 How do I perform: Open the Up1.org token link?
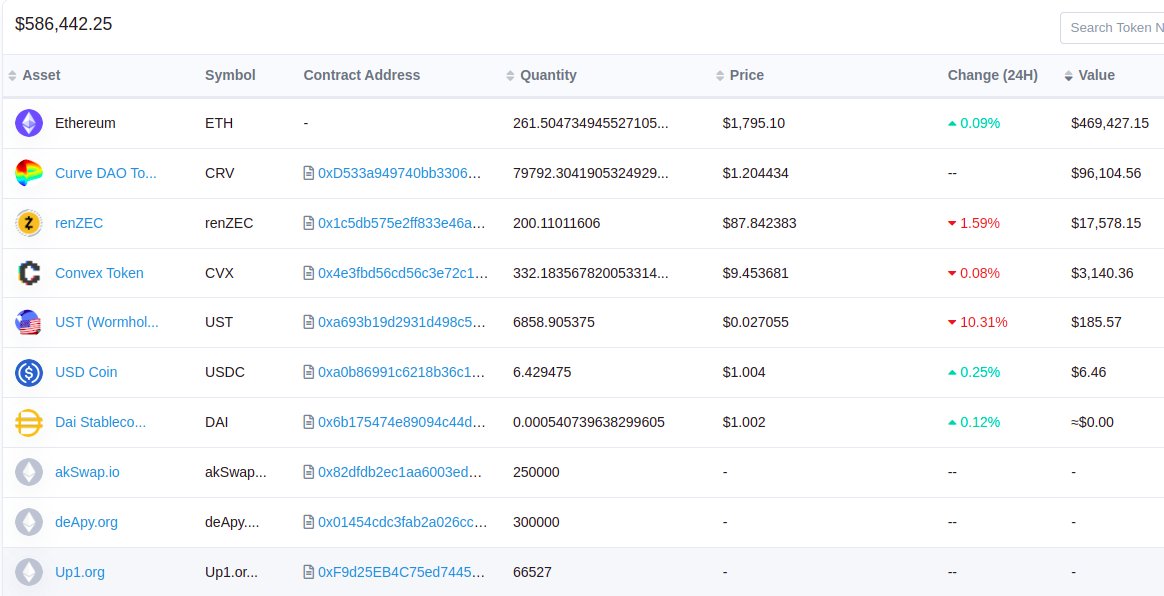(x=79, y=572)
